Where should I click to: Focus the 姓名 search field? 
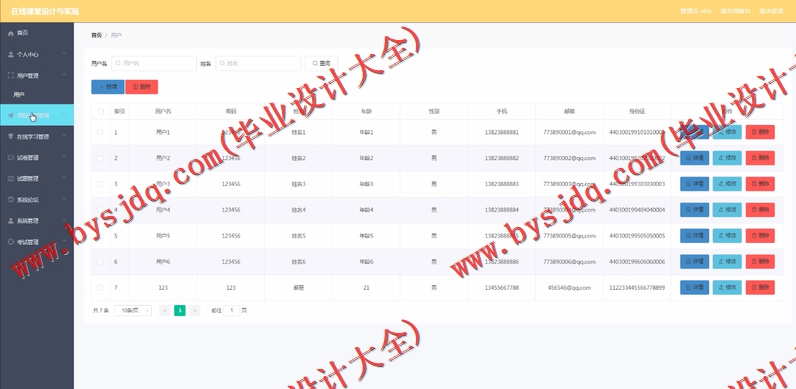pyautogui.click(x=258, y=63)
